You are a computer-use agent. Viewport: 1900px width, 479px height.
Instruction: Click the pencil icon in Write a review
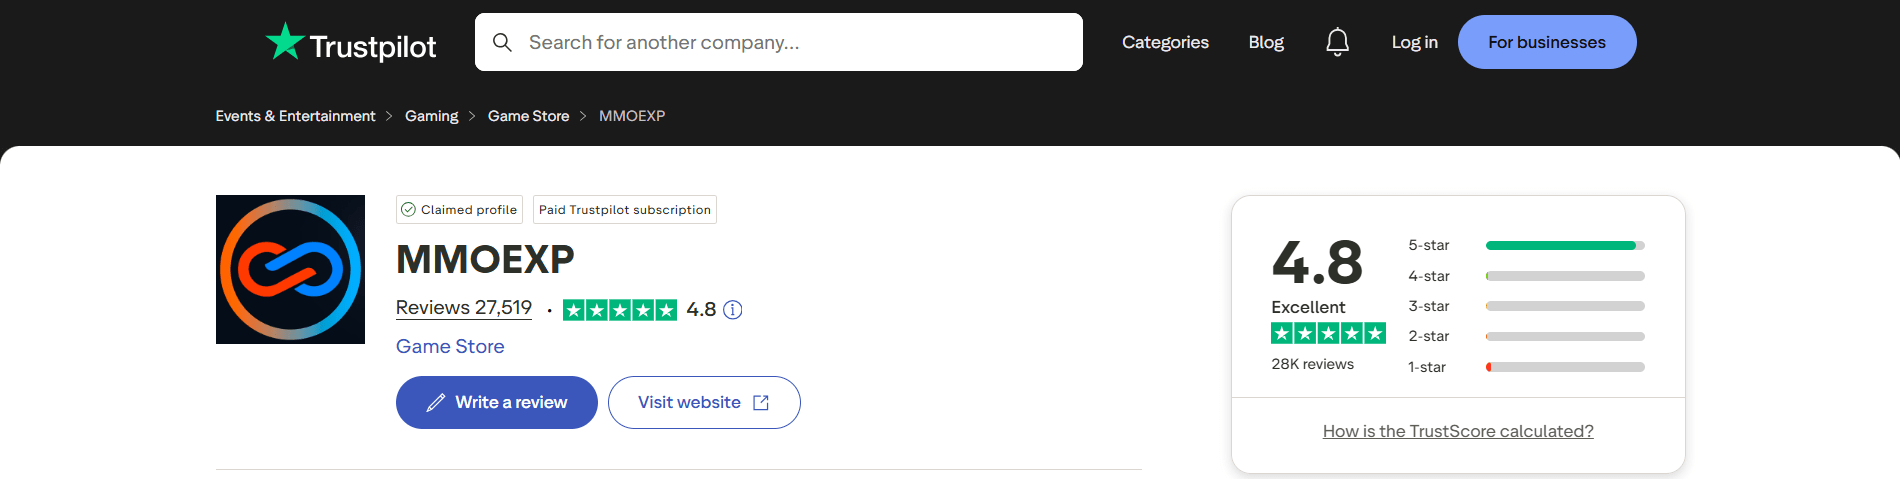tap(436, 403)
